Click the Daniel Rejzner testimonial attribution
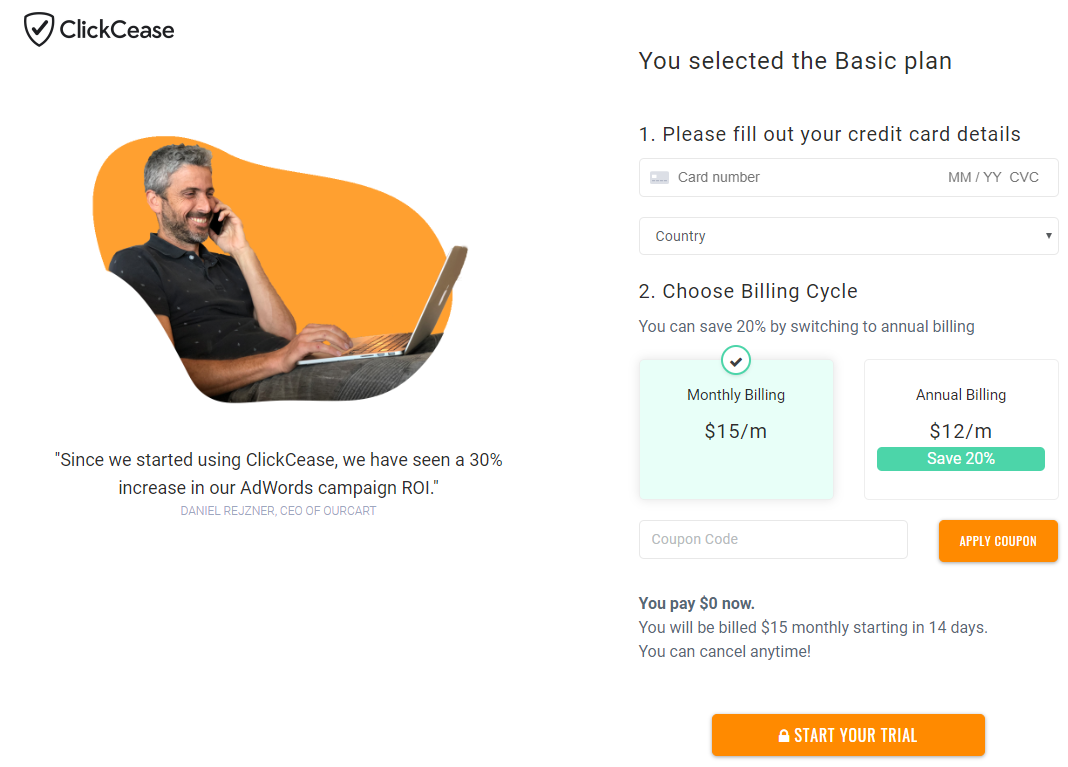This screenshot has width=1068, height=767. point(278,511)
